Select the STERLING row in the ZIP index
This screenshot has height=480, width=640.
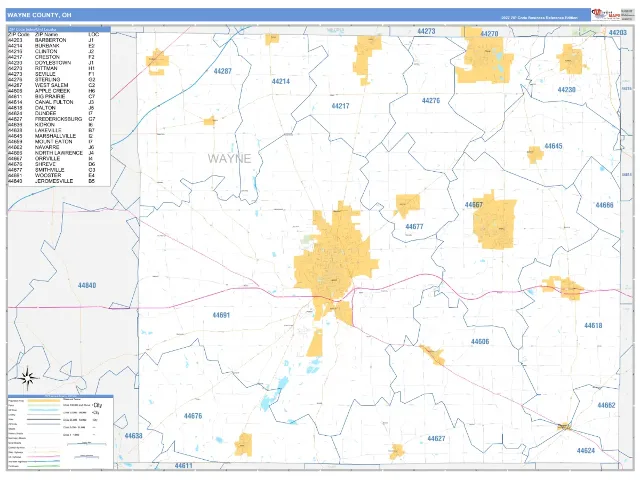pos(51,80)
